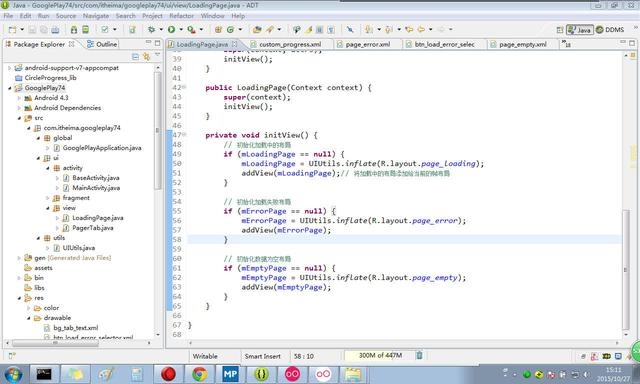Viewport: 640px width, 384px height.
Task: Click the Windows Start button
Action: point(13,374)
